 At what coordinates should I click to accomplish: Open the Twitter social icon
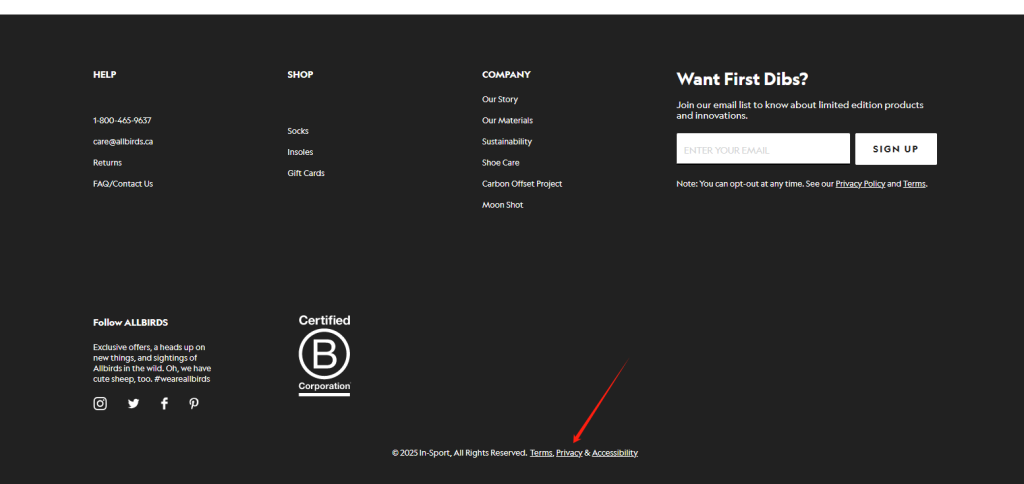coord(133,404)
